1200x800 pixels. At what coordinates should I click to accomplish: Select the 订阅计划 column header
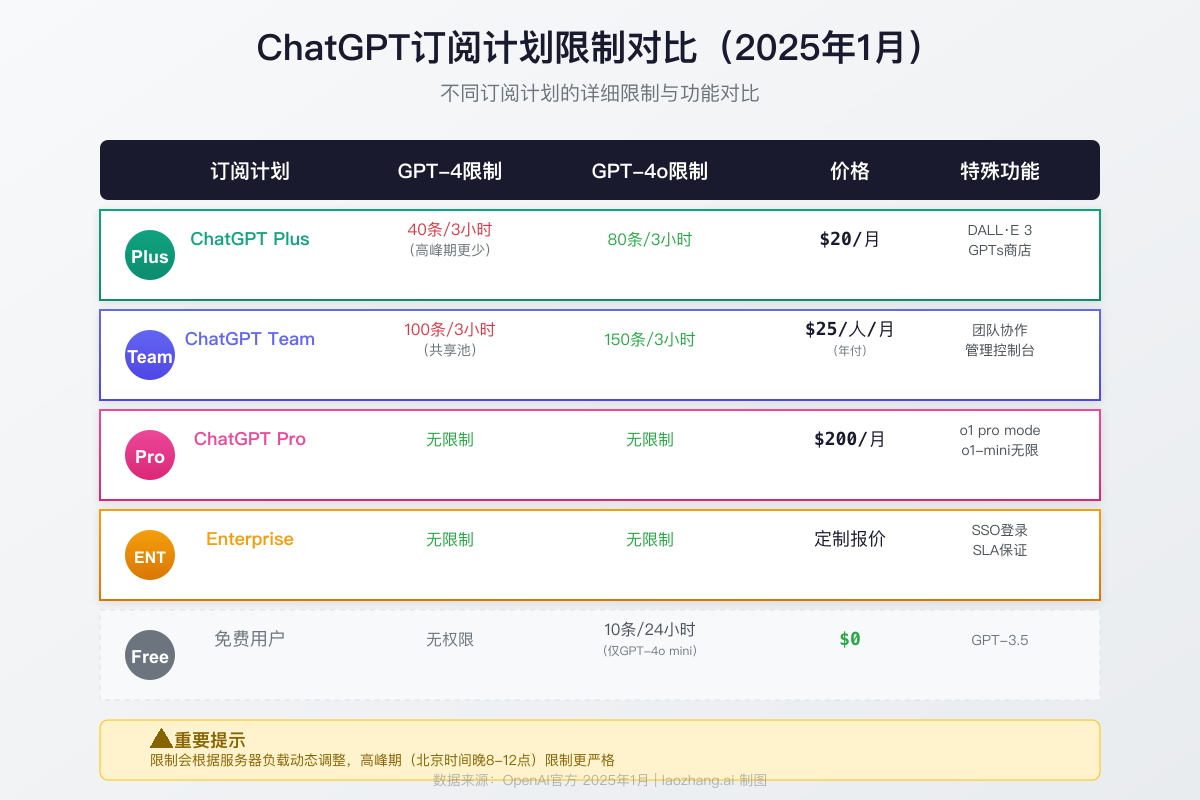[x=250, y=171]
